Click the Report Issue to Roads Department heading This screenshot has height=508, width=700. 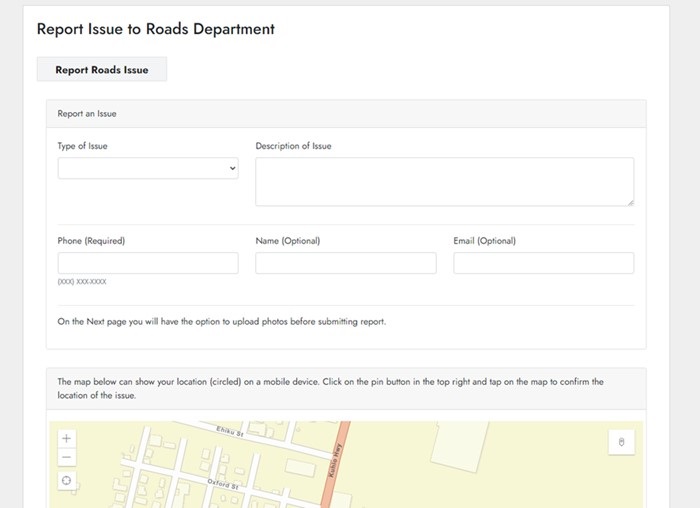click(x=155, y=29)
